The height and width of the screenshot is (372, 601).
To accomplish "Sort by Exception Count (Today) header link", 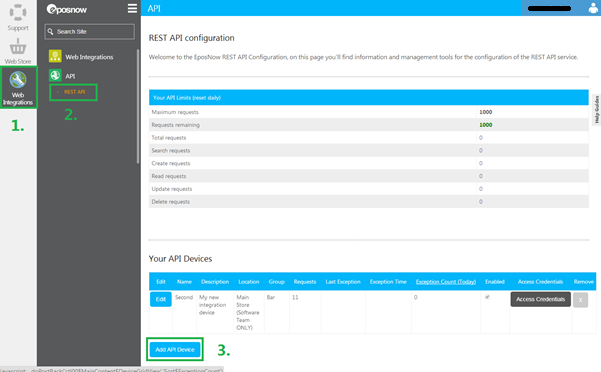I will pos(446,282).
